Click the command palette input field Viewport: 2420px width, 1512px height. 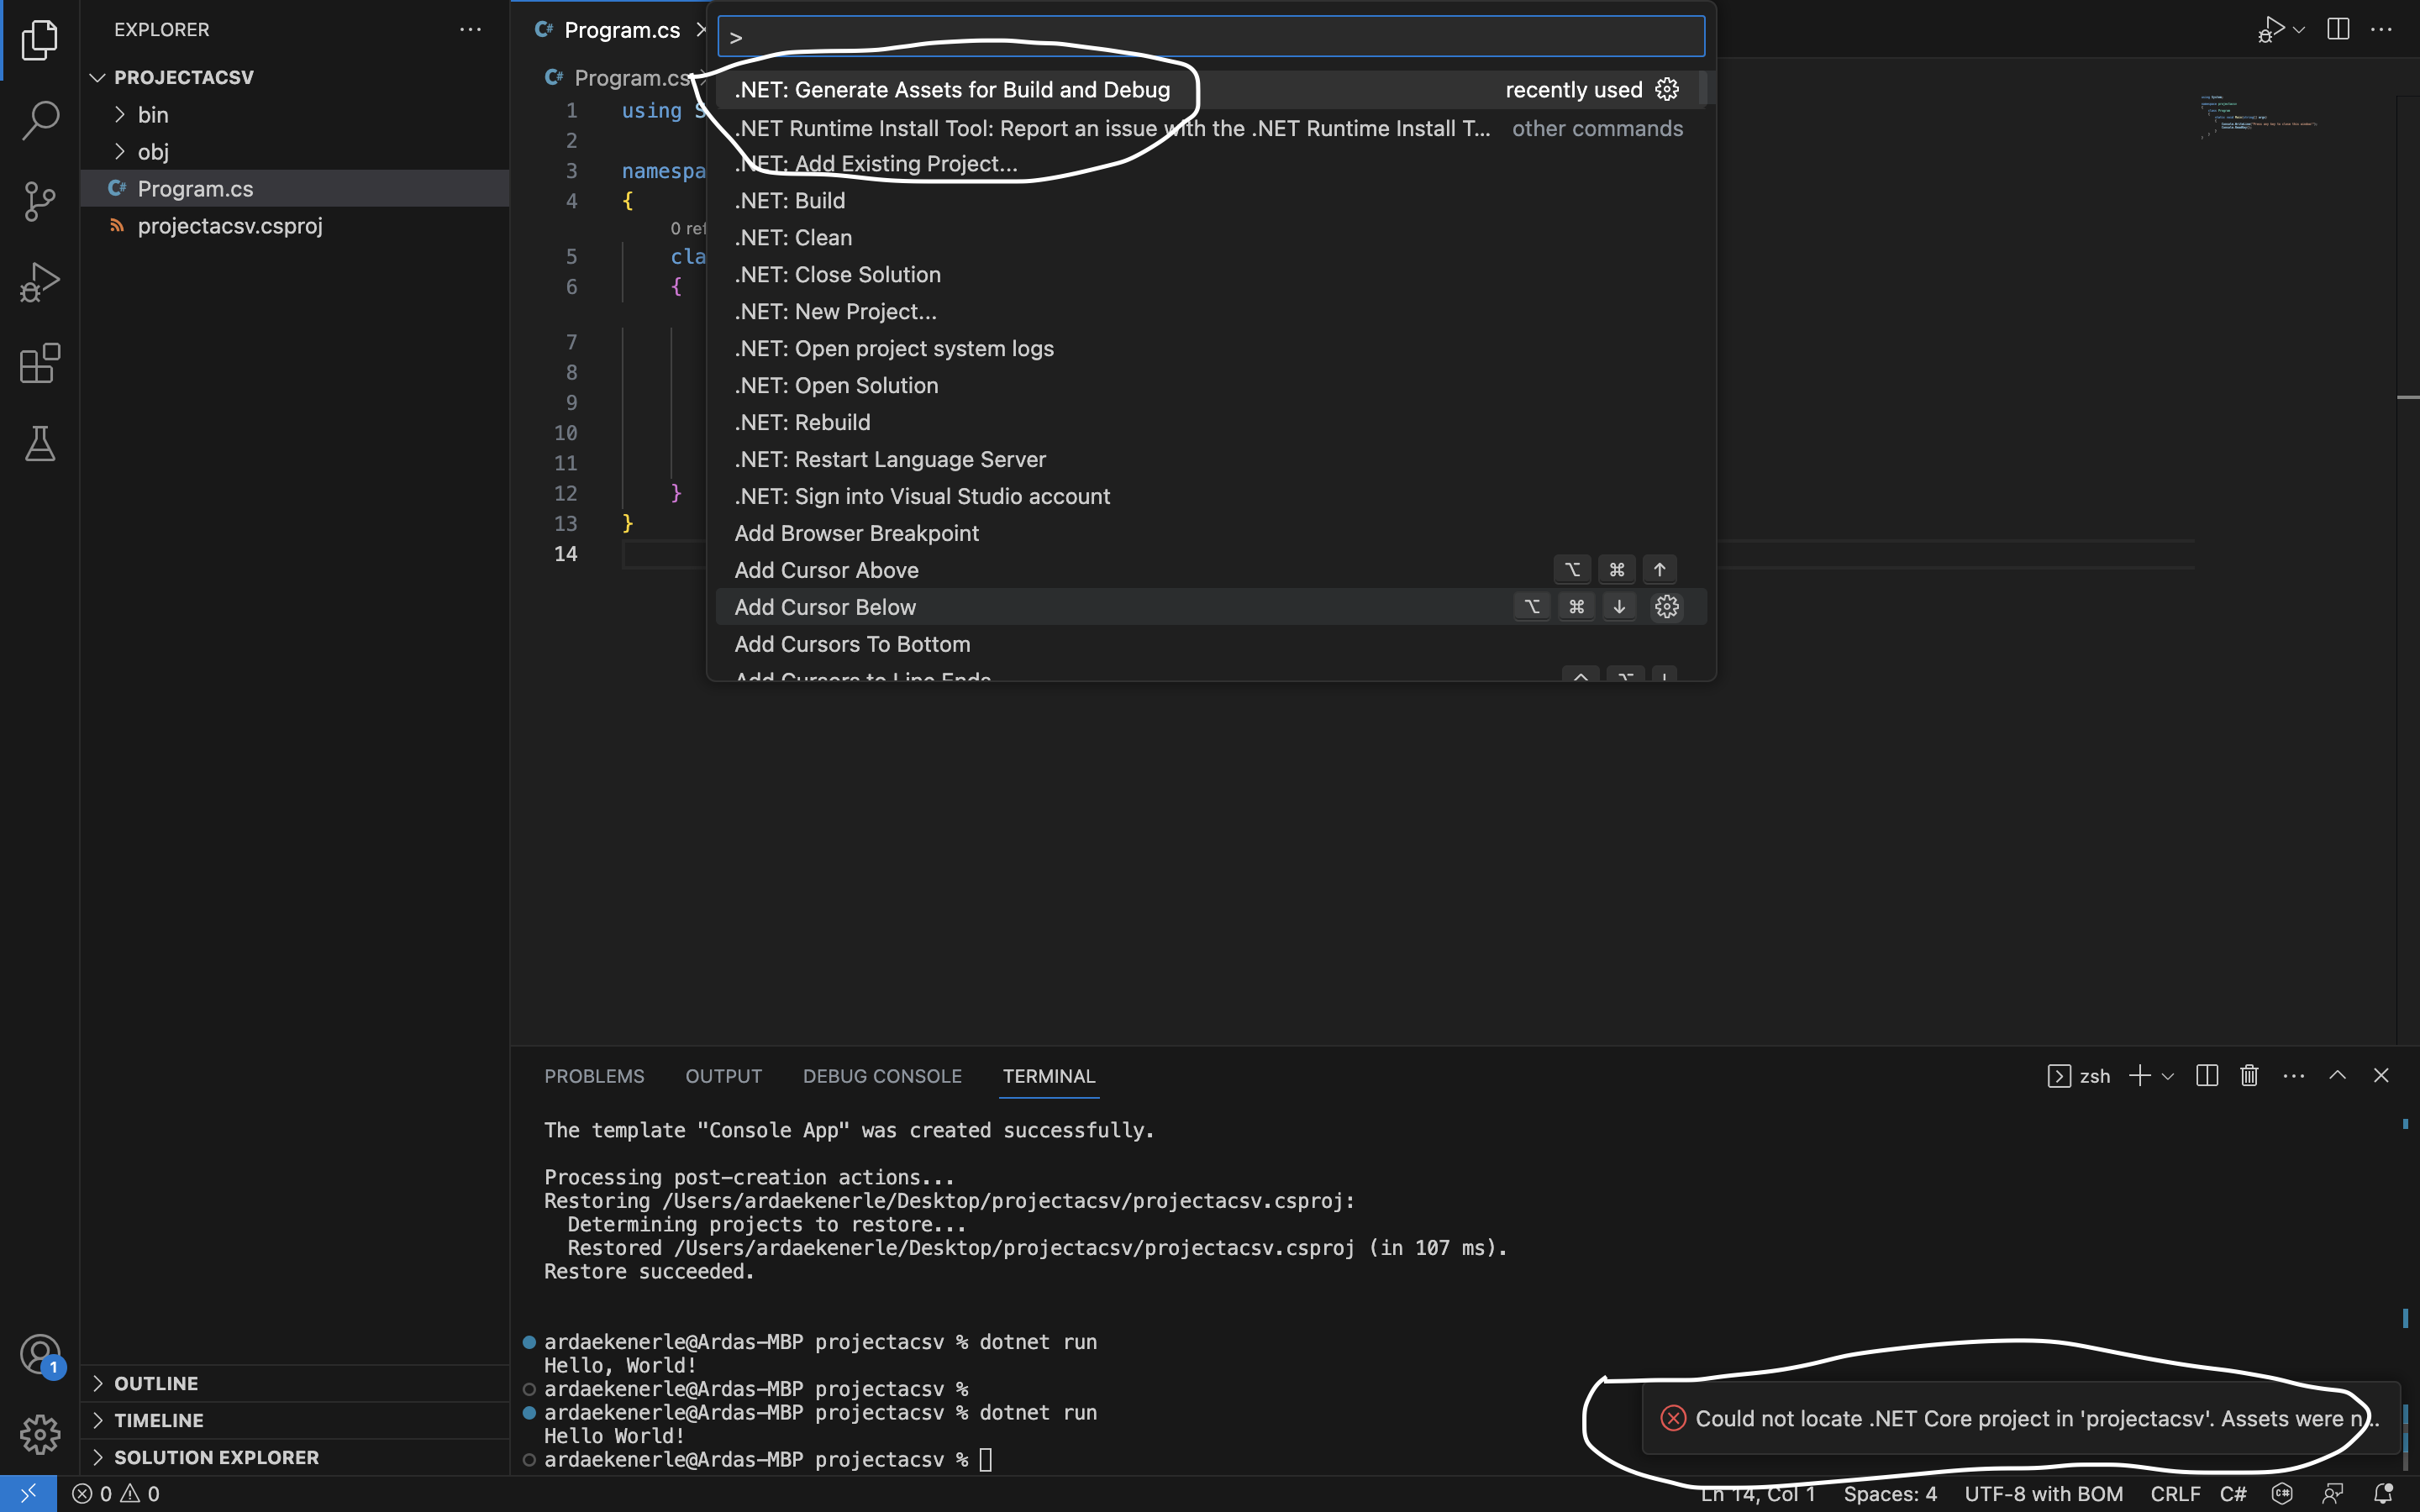(1208, 36)
